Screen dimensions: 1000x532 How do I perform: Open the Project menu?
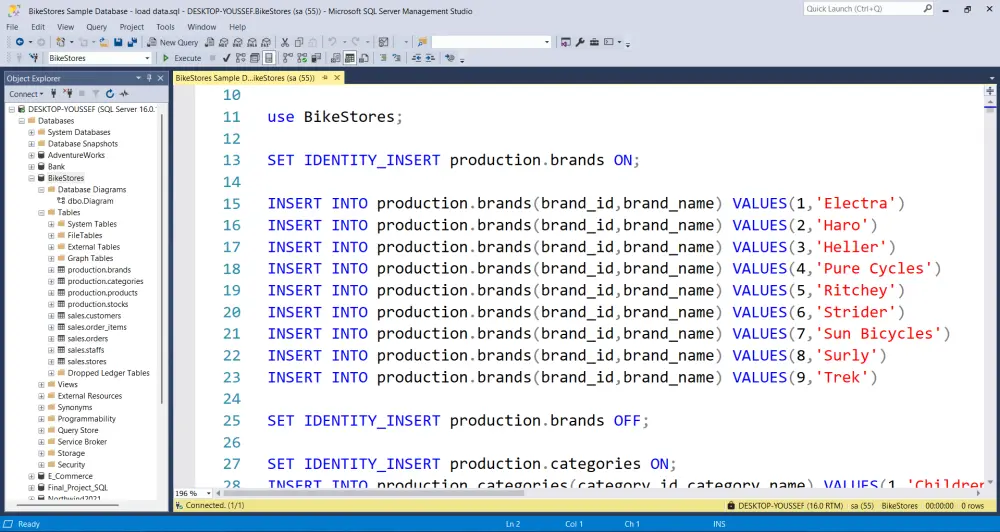click(131, 27)
